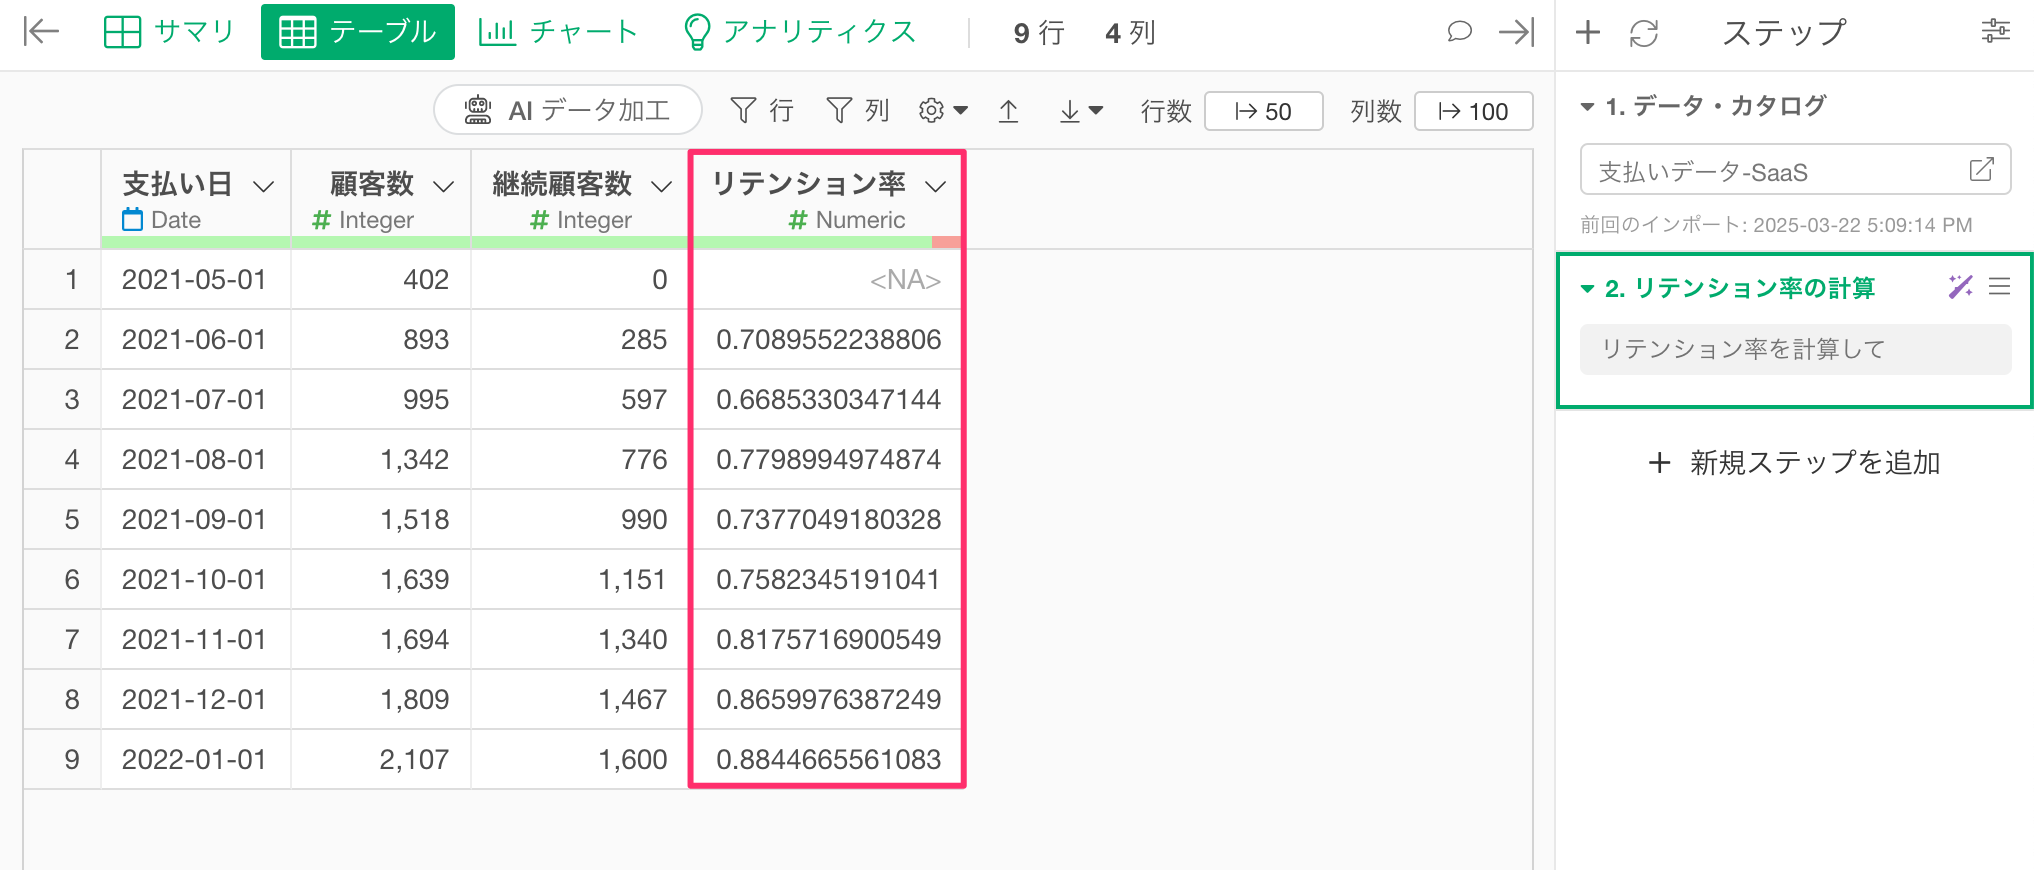Edit the 行数 field showing 50
Screen dimensions: 2034x870
coord(1264,111)
